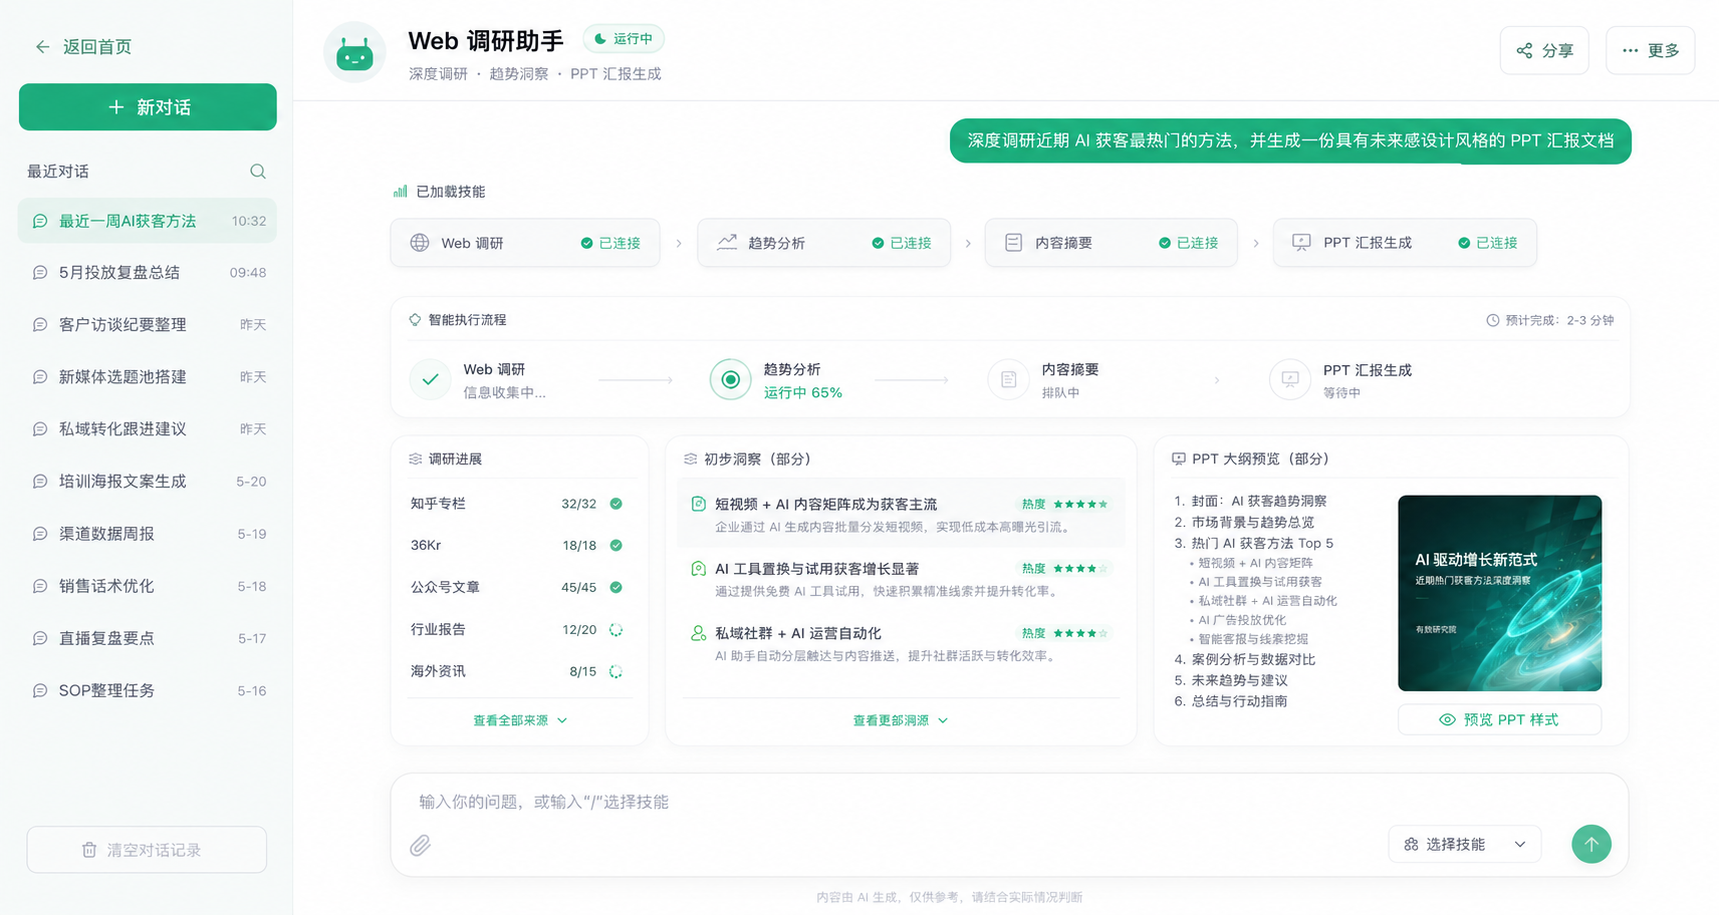The height and width of the screenshot is (915, 1719).
Task: Click the clock icon by 预计完成
Action: coord(1493,320)
